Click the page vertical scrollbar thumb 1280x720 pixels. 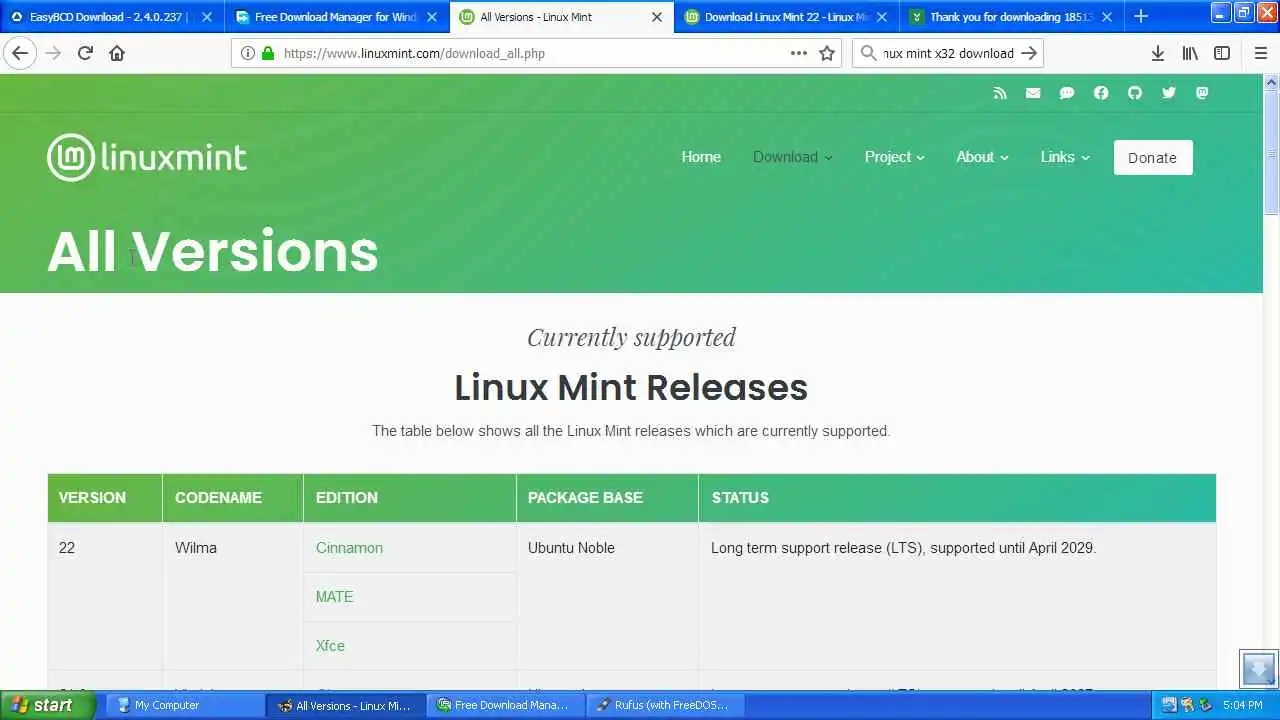point(1271,152)
